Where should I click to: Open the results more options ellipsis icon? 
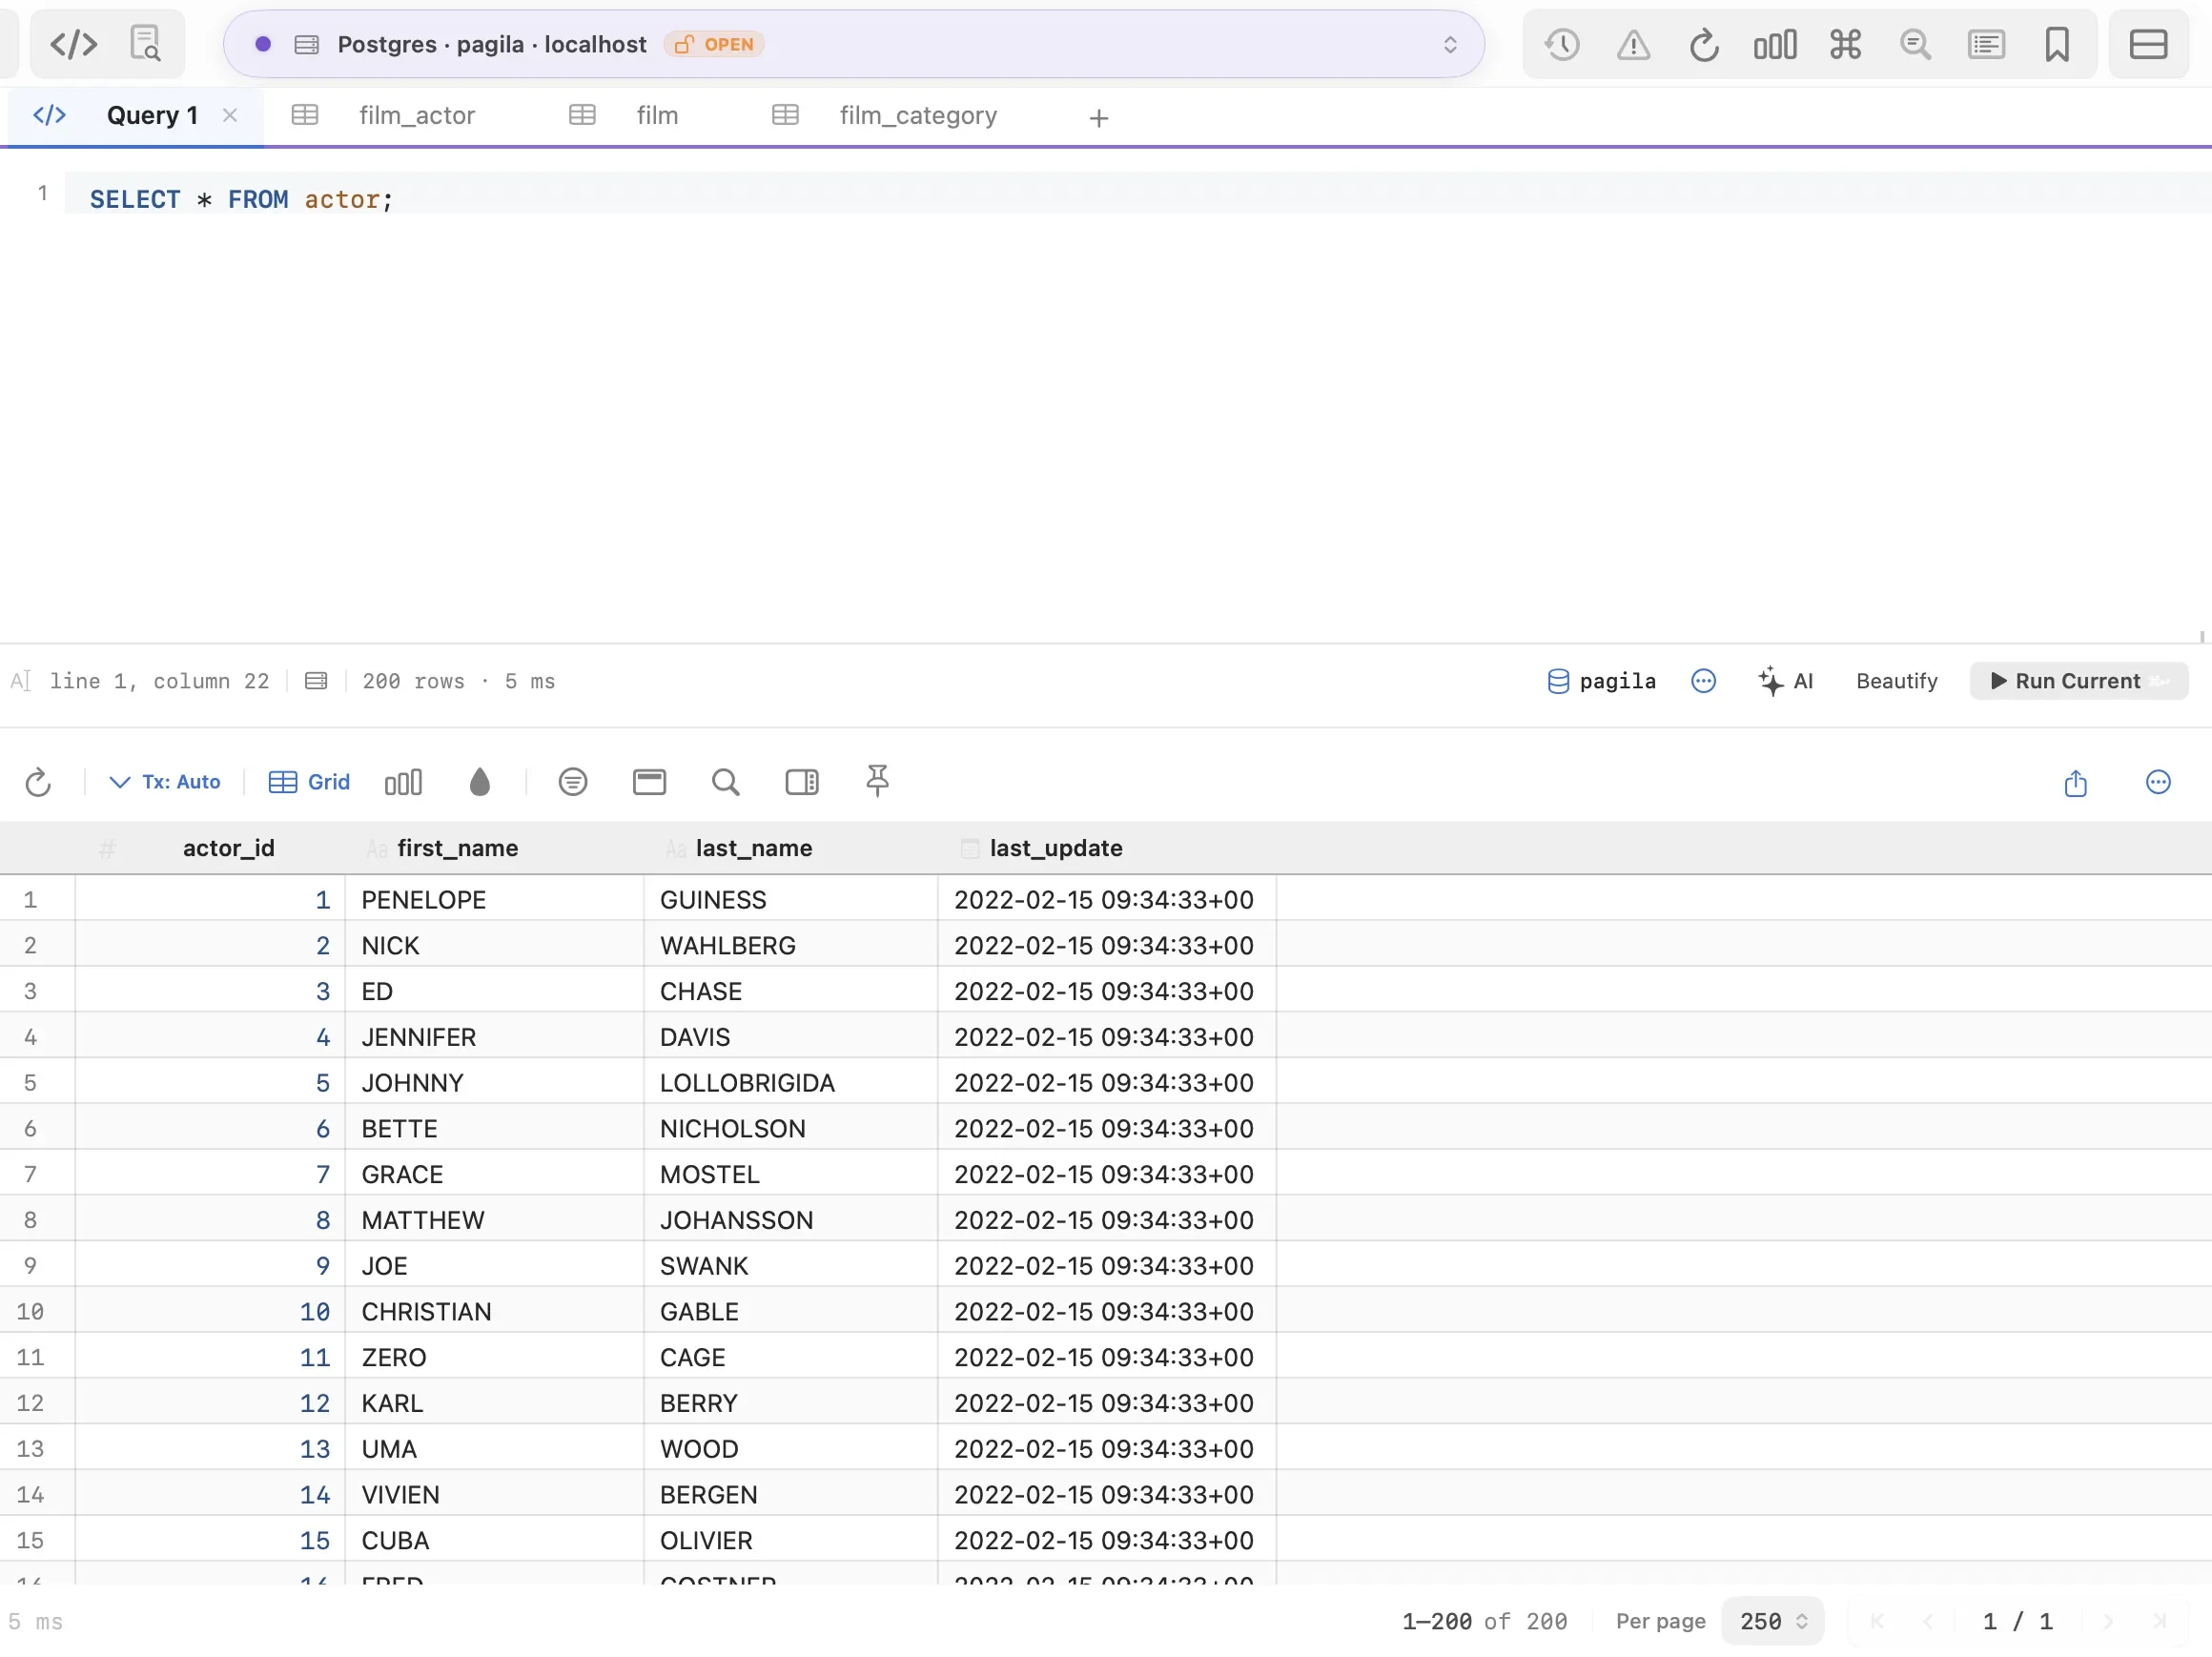2159,782
